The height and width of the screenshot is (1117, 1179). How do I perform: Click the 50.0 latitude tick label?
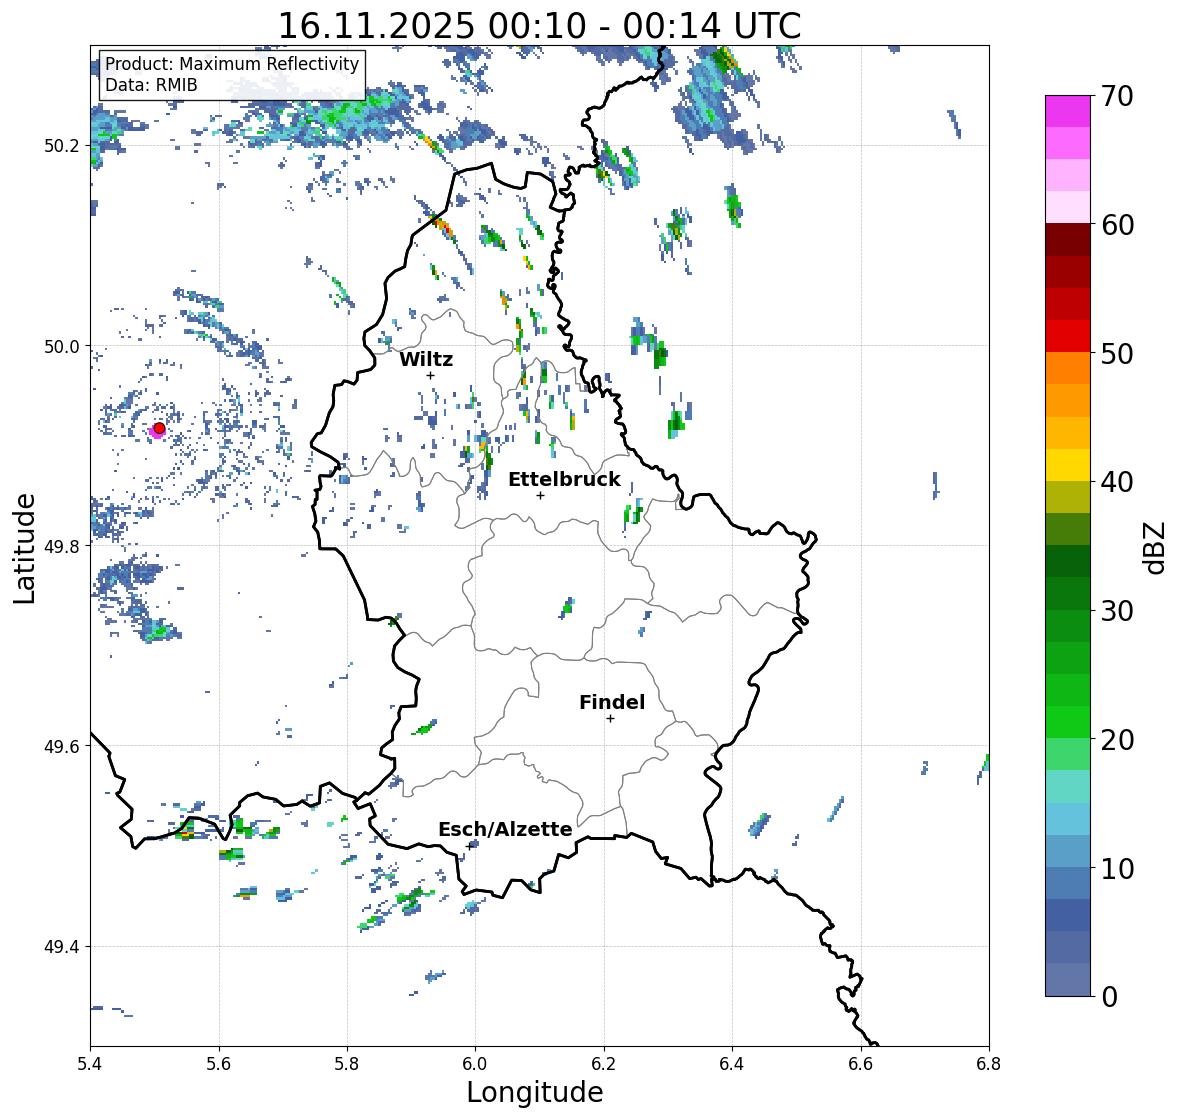coord(62,347)
